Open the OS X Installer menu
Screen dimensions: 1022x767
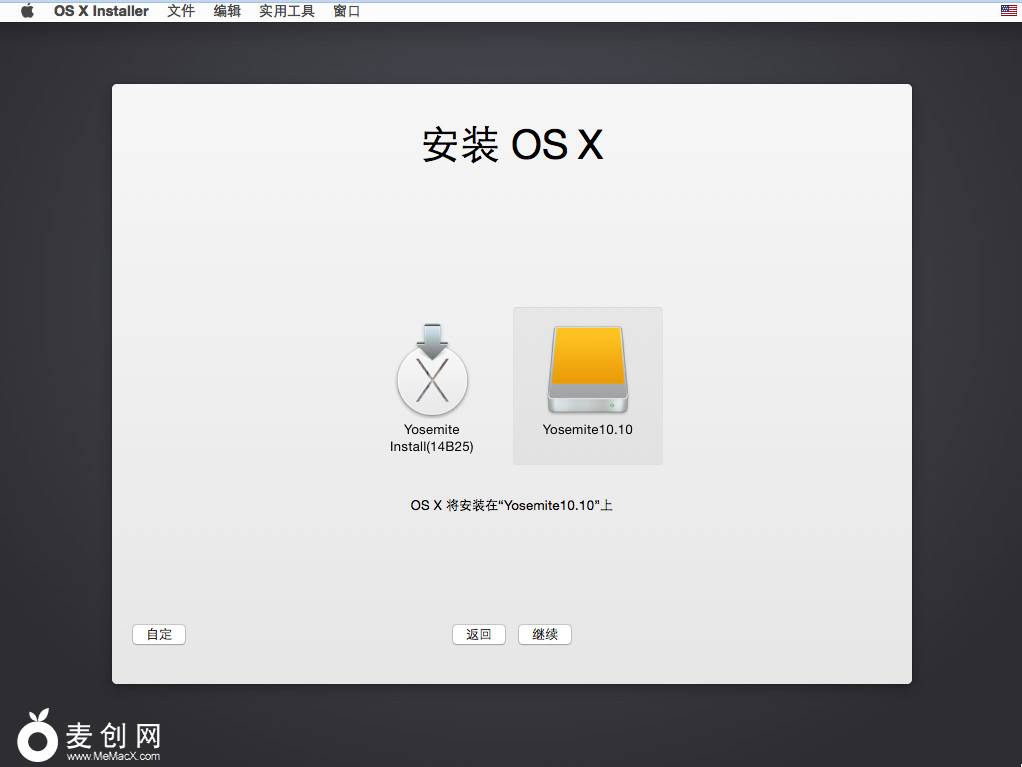tap(101, 11)
